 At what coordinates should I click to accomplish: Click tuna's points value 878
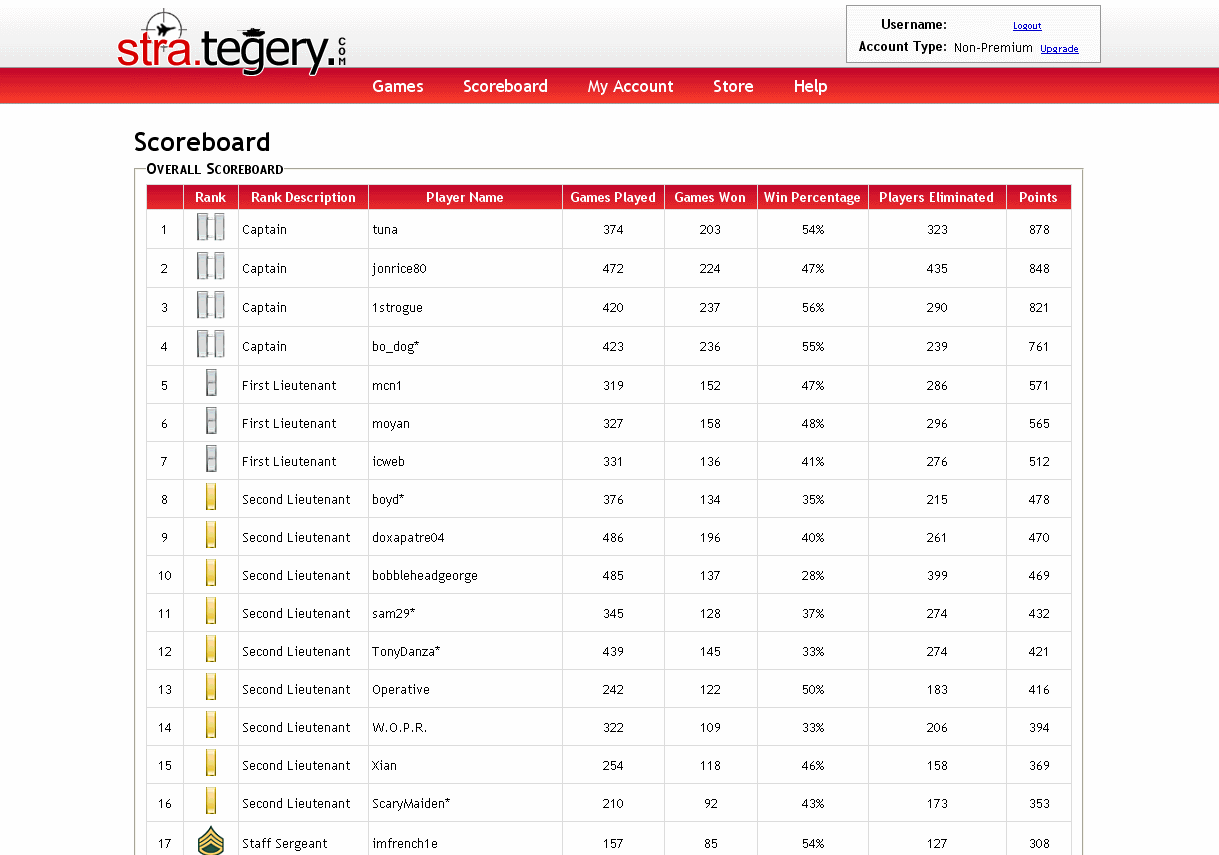point(1039,229)
